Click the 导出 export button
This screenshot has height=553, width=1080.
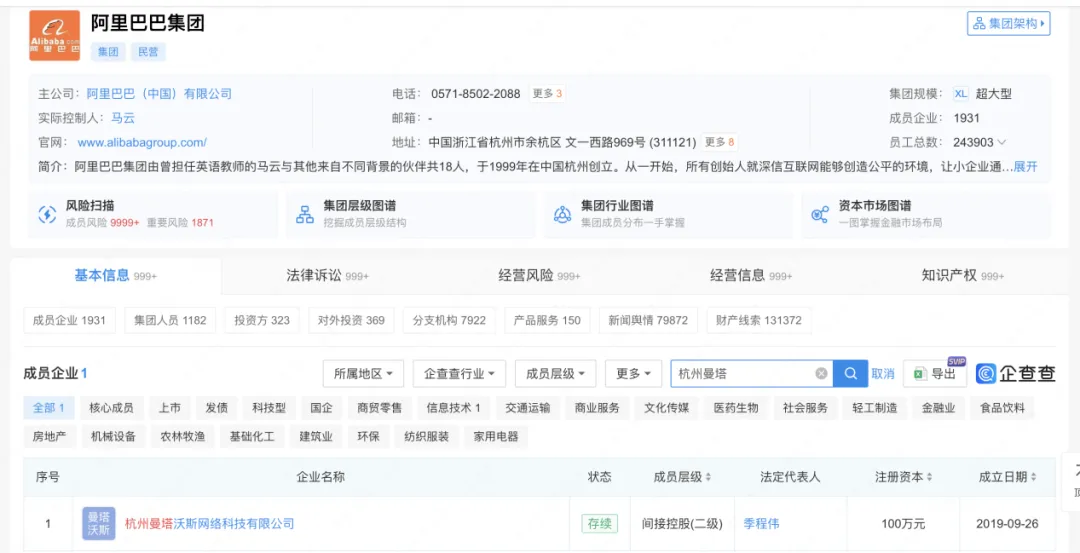[935, 373]
